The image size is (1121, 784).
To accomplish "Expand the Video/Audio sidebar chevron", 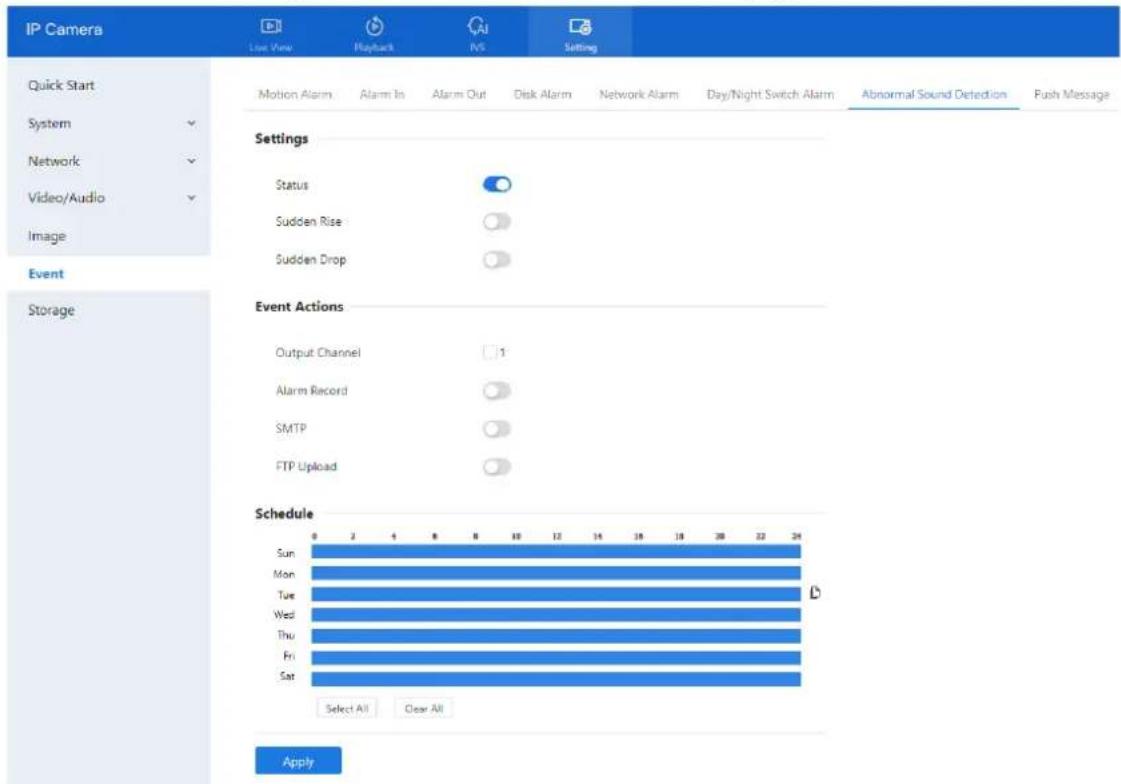I will [x=191, y=198].
